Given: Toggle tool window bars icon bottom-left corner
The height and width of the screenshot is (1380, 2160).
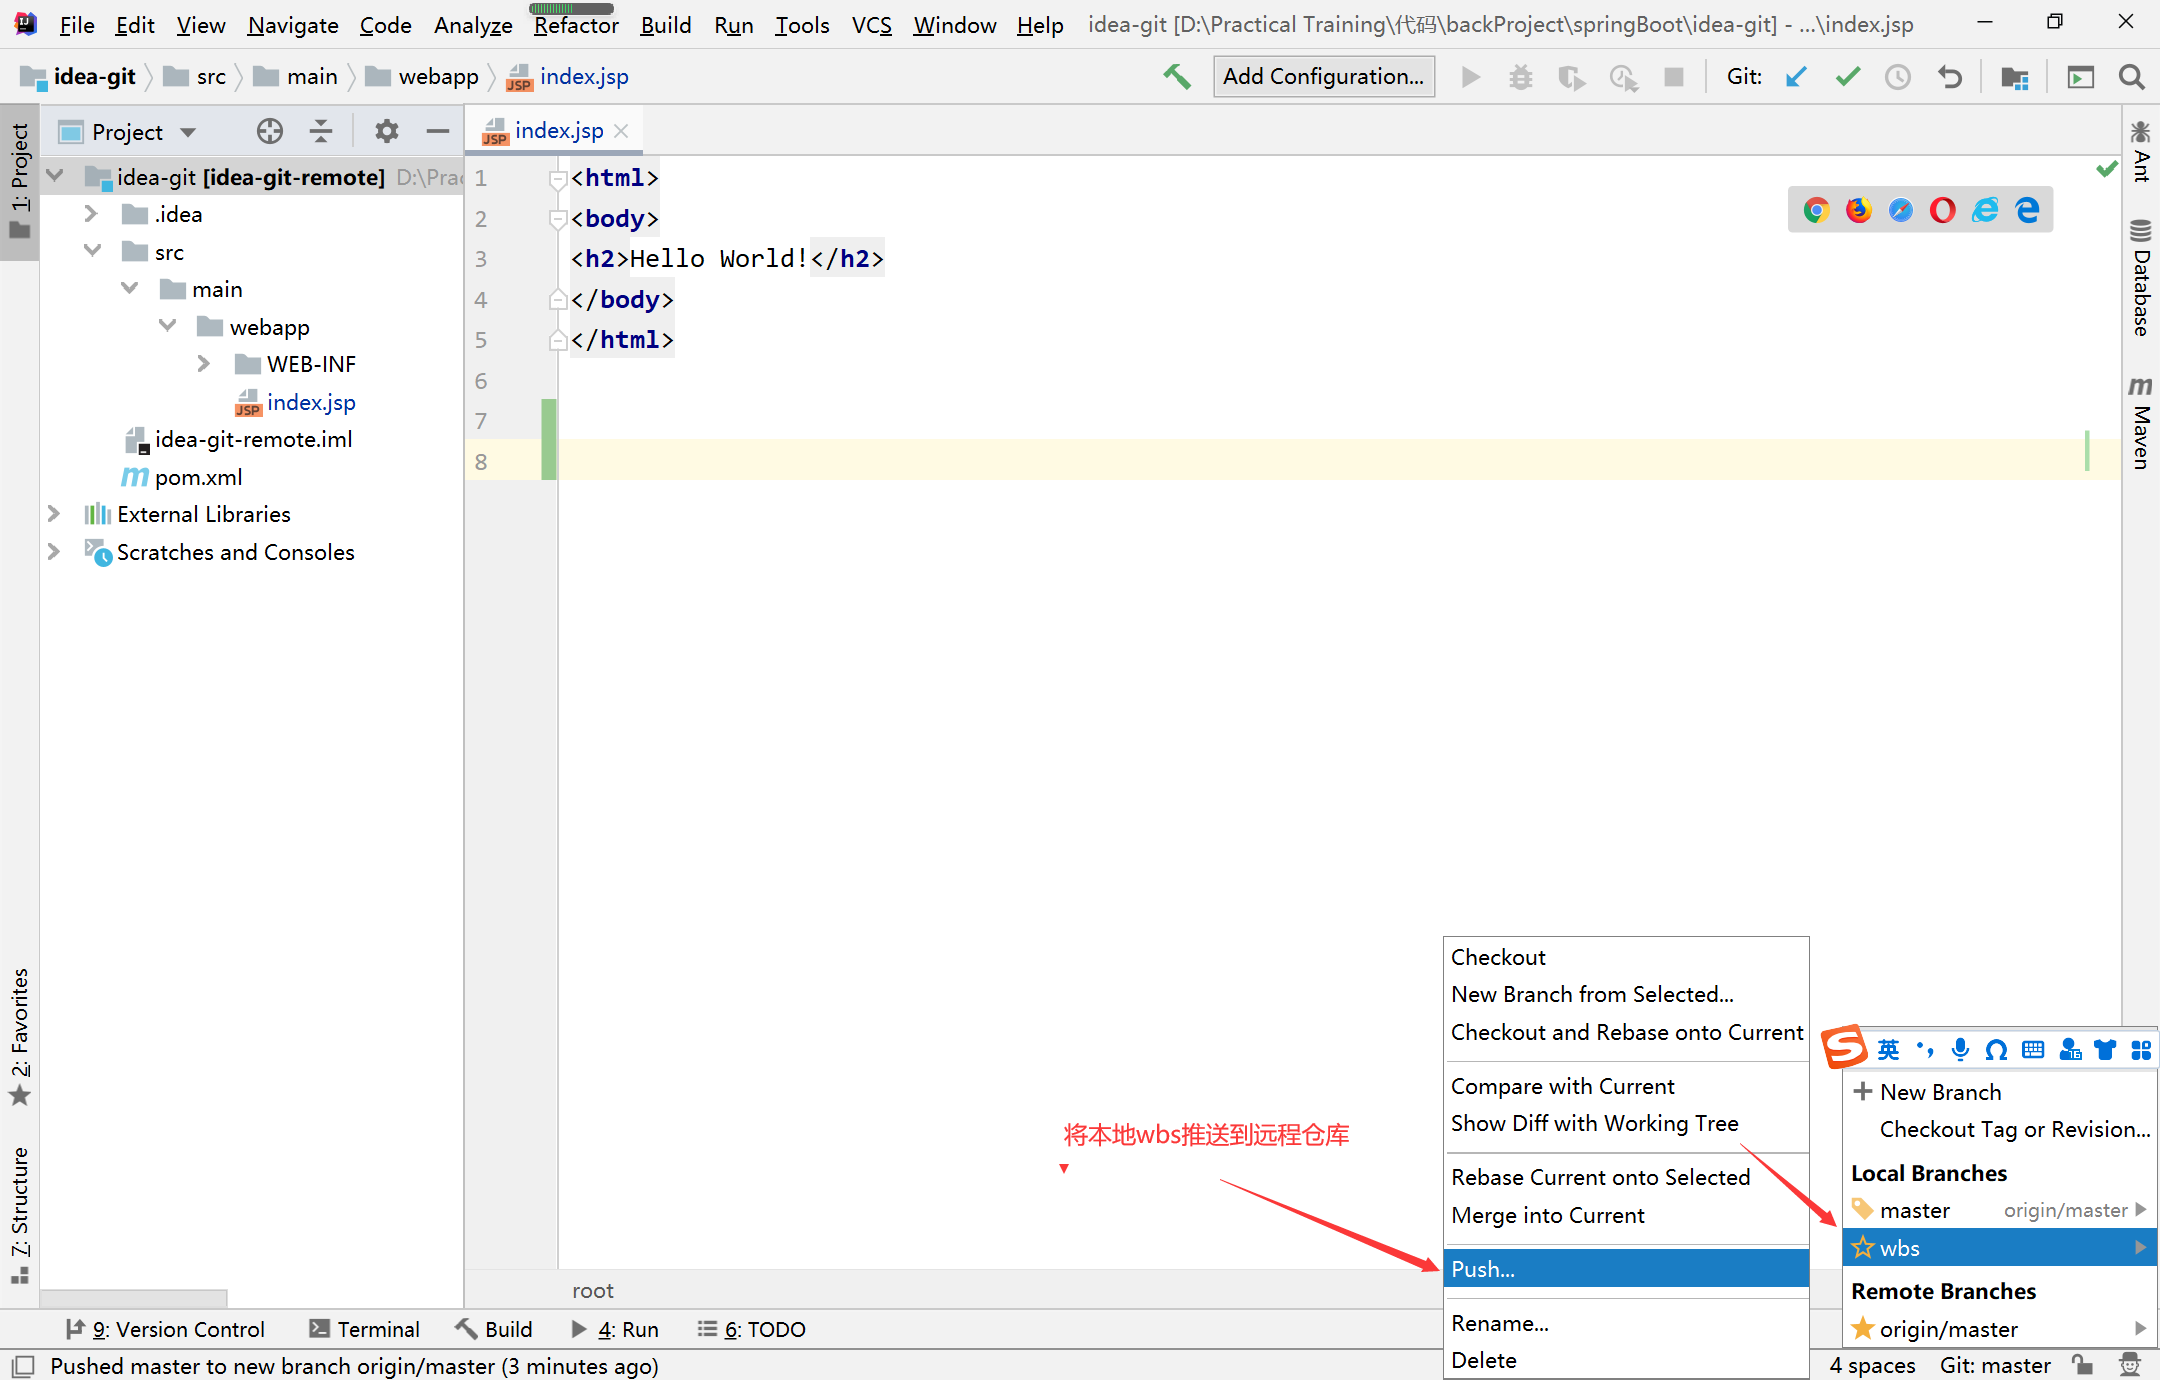Looking at the screenshot, I should tap(23, 1366).
